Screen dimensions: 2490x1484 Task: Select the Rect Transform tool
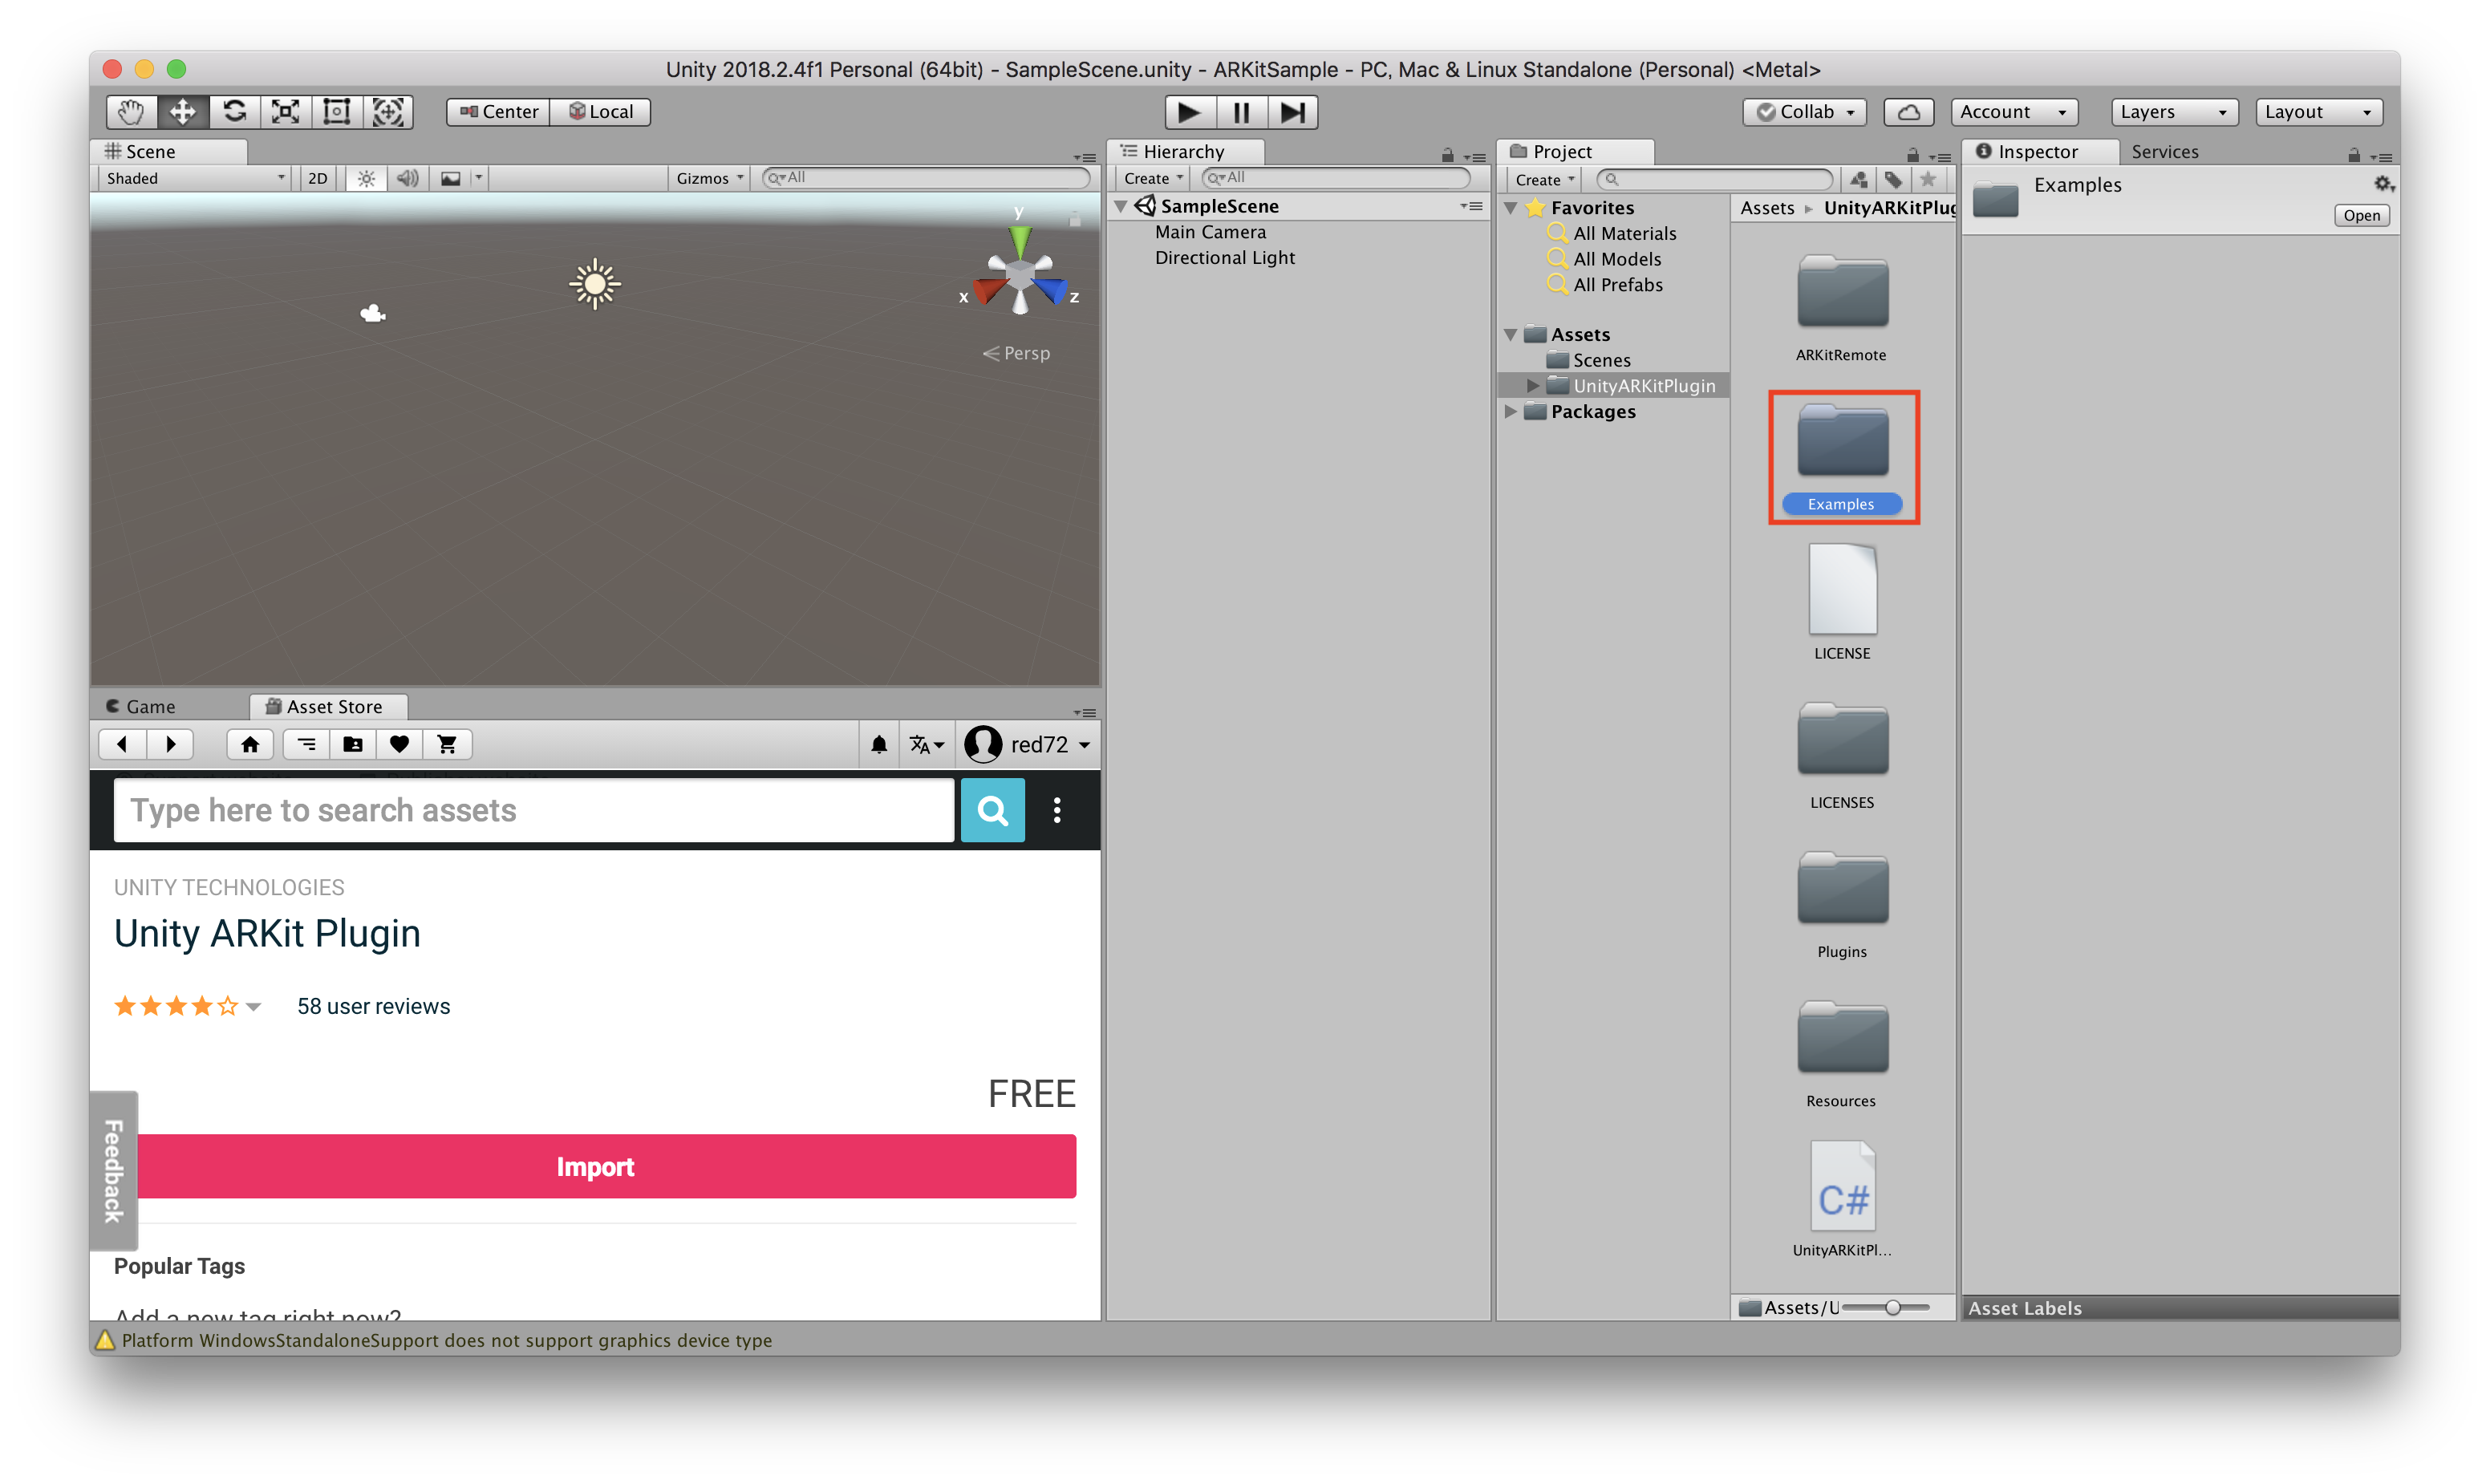point(337,112)
